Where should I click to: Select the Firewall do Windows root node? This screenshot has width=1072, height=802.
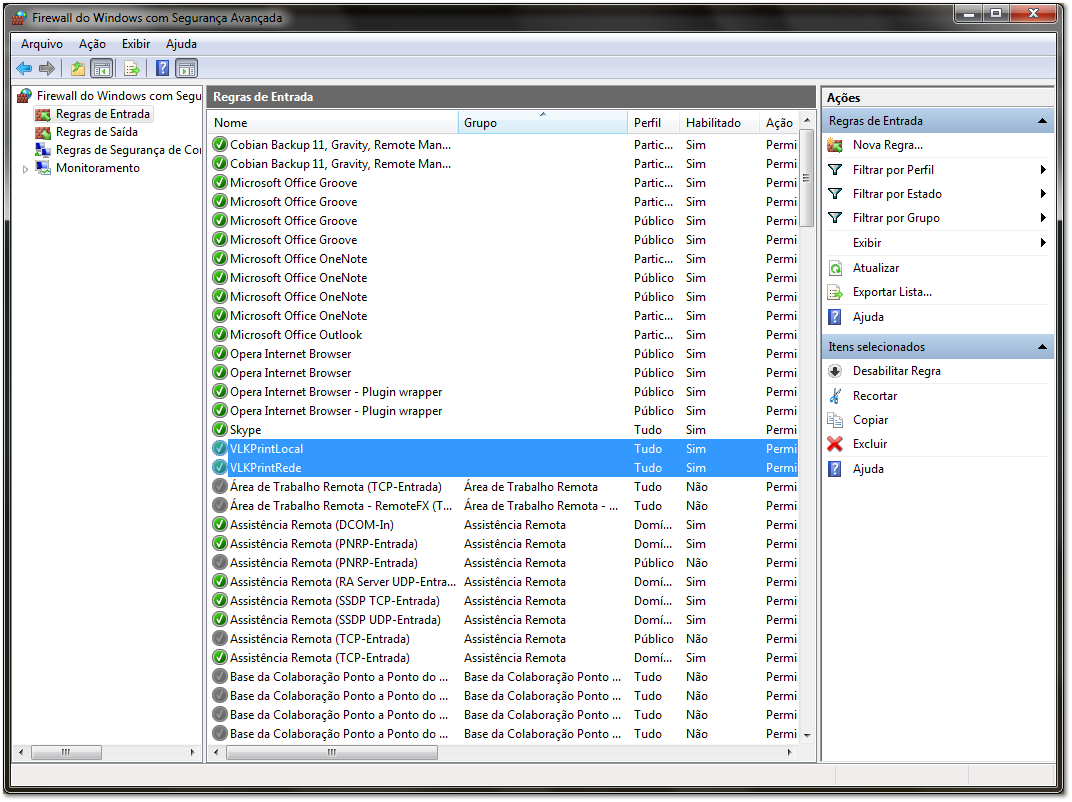click(118, 96)
